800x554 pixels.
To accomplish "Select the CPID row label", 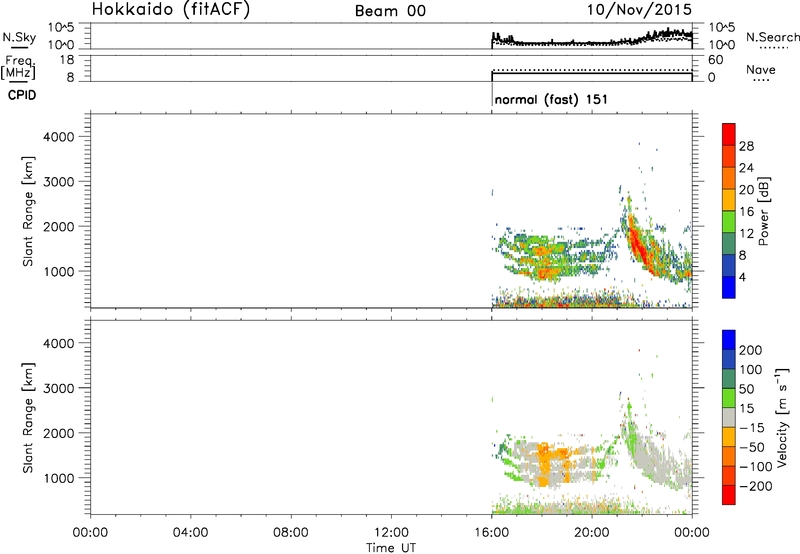I will point(22,95).
